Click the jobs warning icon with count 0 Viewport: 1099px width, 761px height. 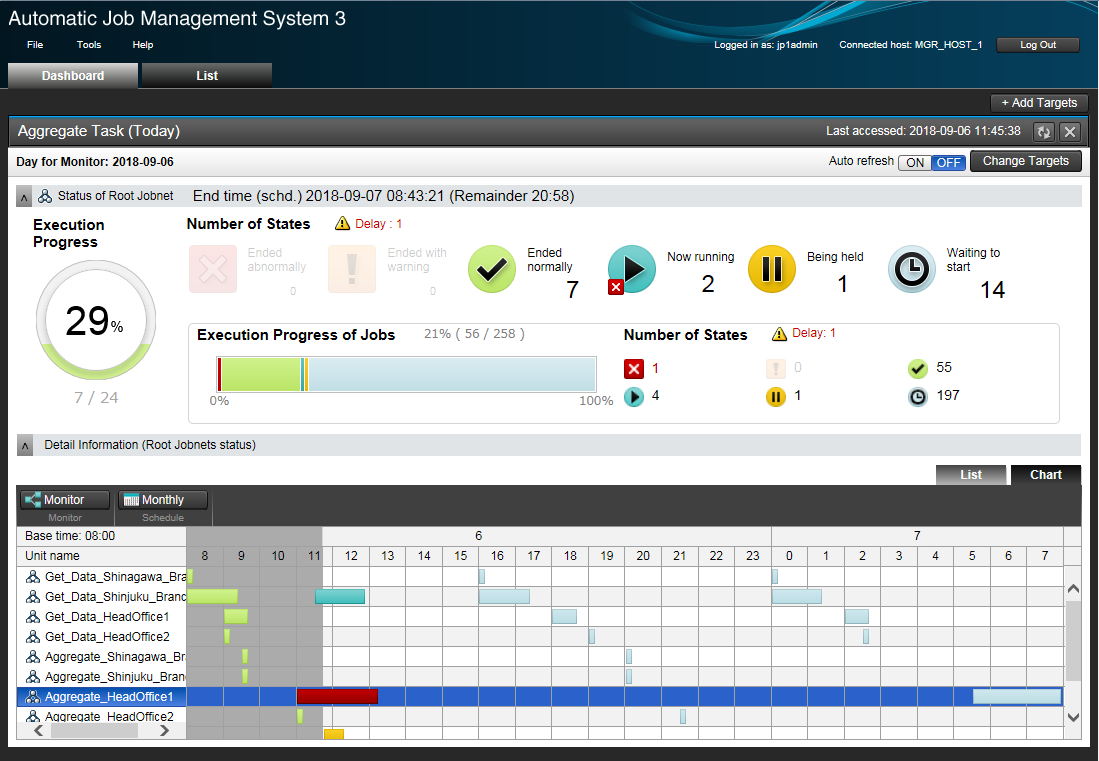pos(775,369)
